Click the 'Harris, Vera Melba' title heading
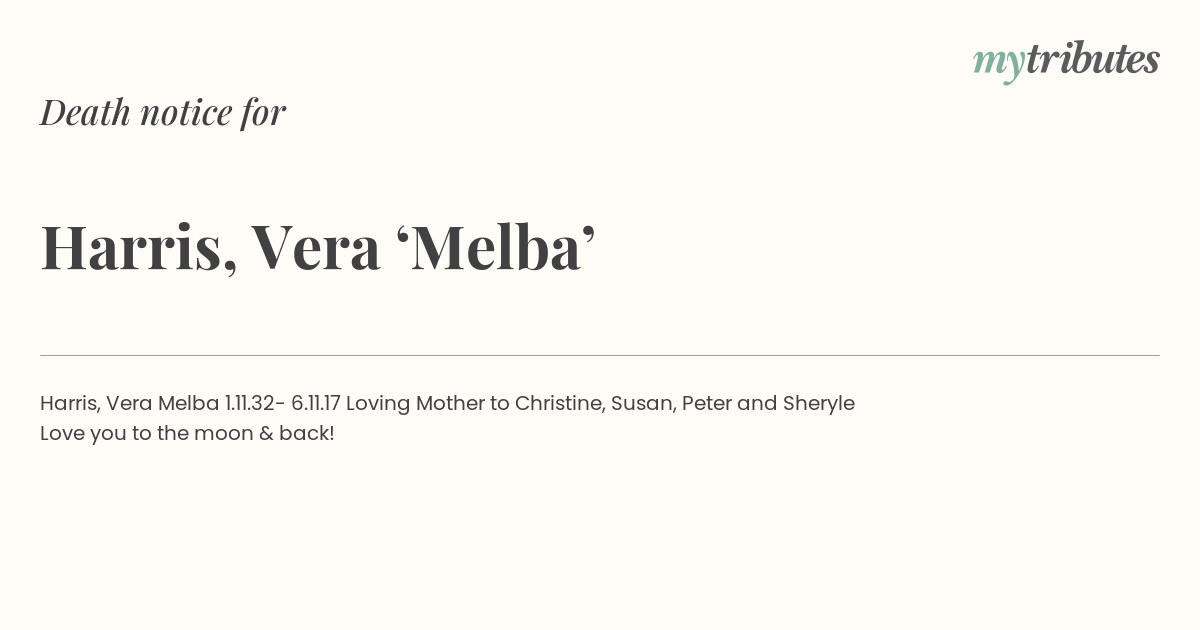 click(x=318, y=247)
